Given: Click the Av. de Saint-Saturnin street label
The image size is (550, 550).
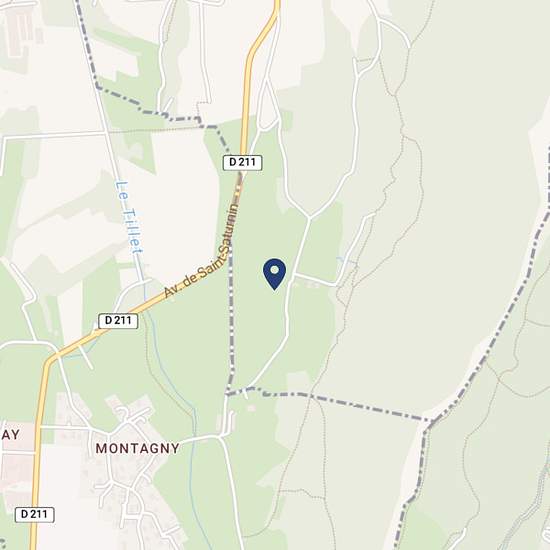Looking at the screenshot, I should (202, 250).
